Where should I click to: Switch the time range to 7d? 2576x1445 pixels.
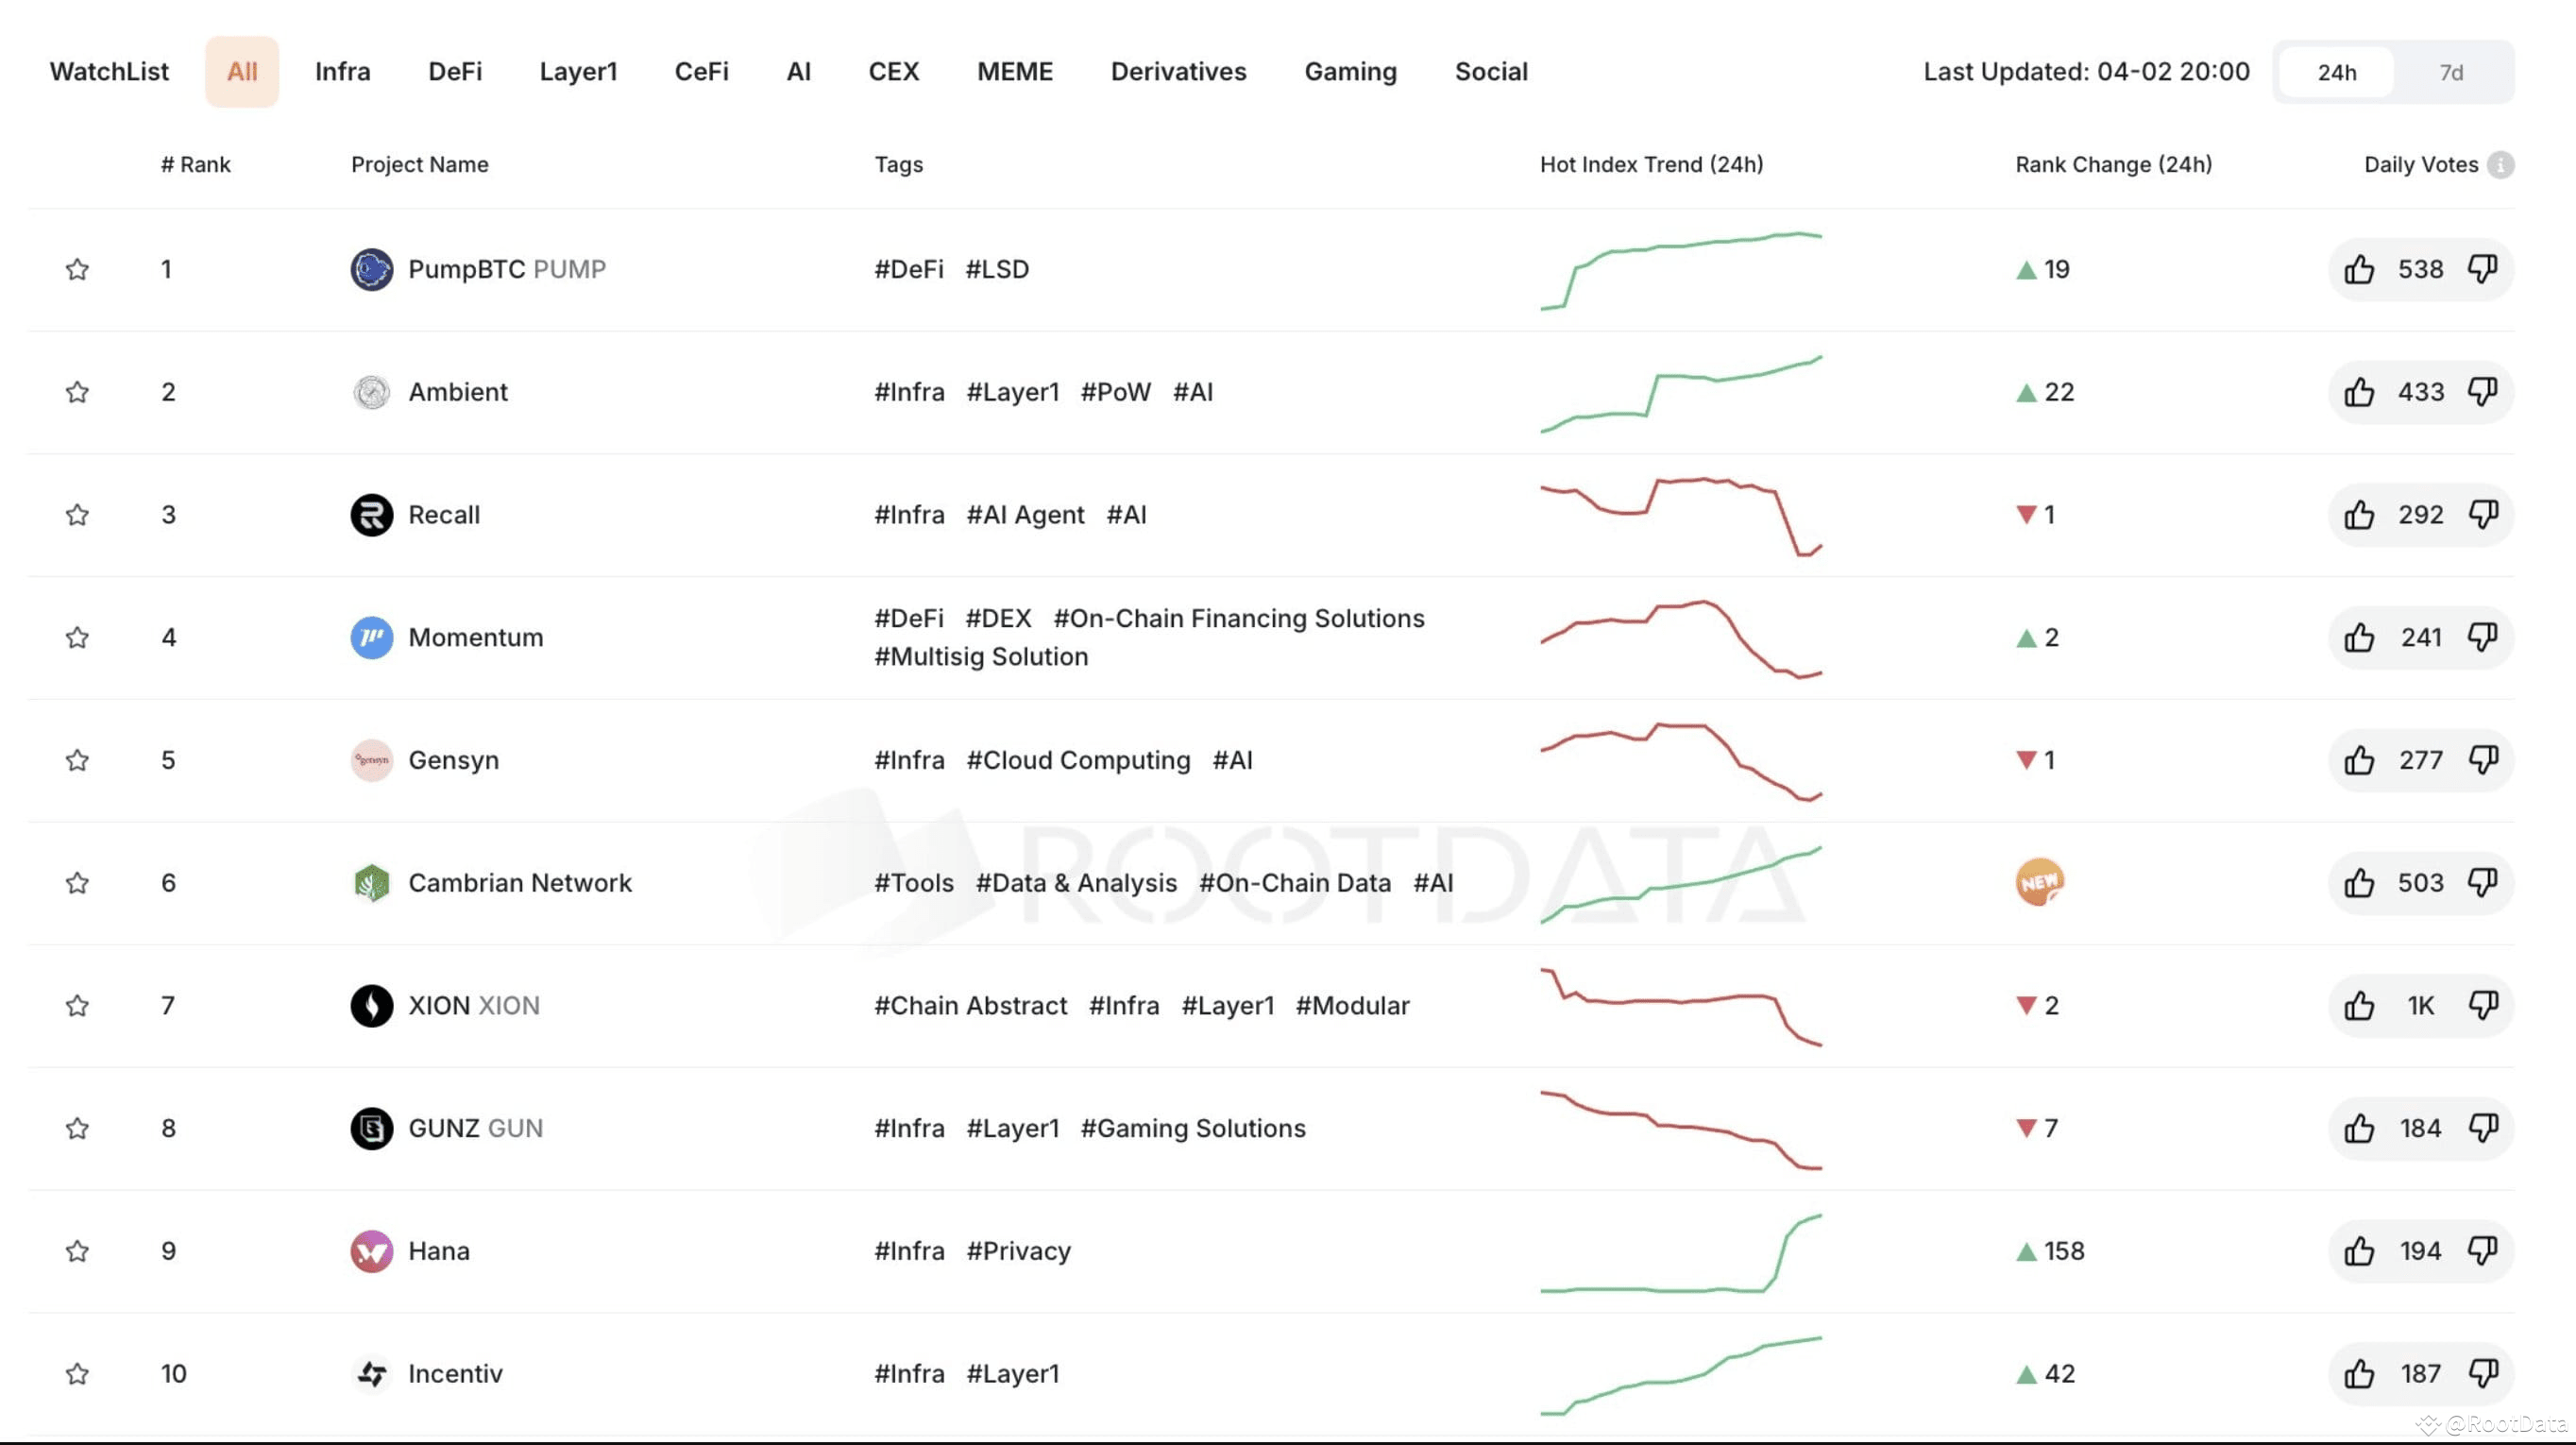(x=2452, y=71)
